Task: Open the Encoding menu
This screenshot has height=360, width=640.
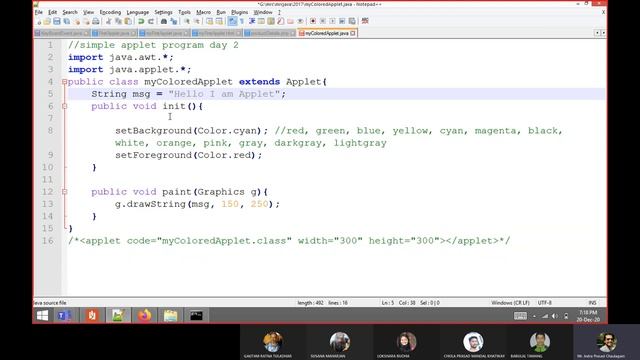Action: 110,12
